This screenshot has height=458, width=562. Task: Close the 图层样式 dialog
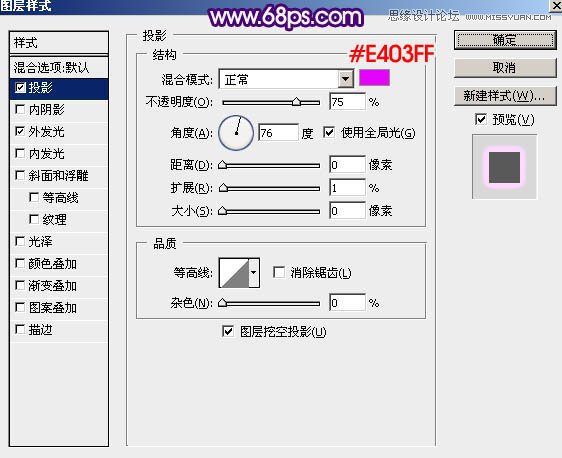[557, 5]
